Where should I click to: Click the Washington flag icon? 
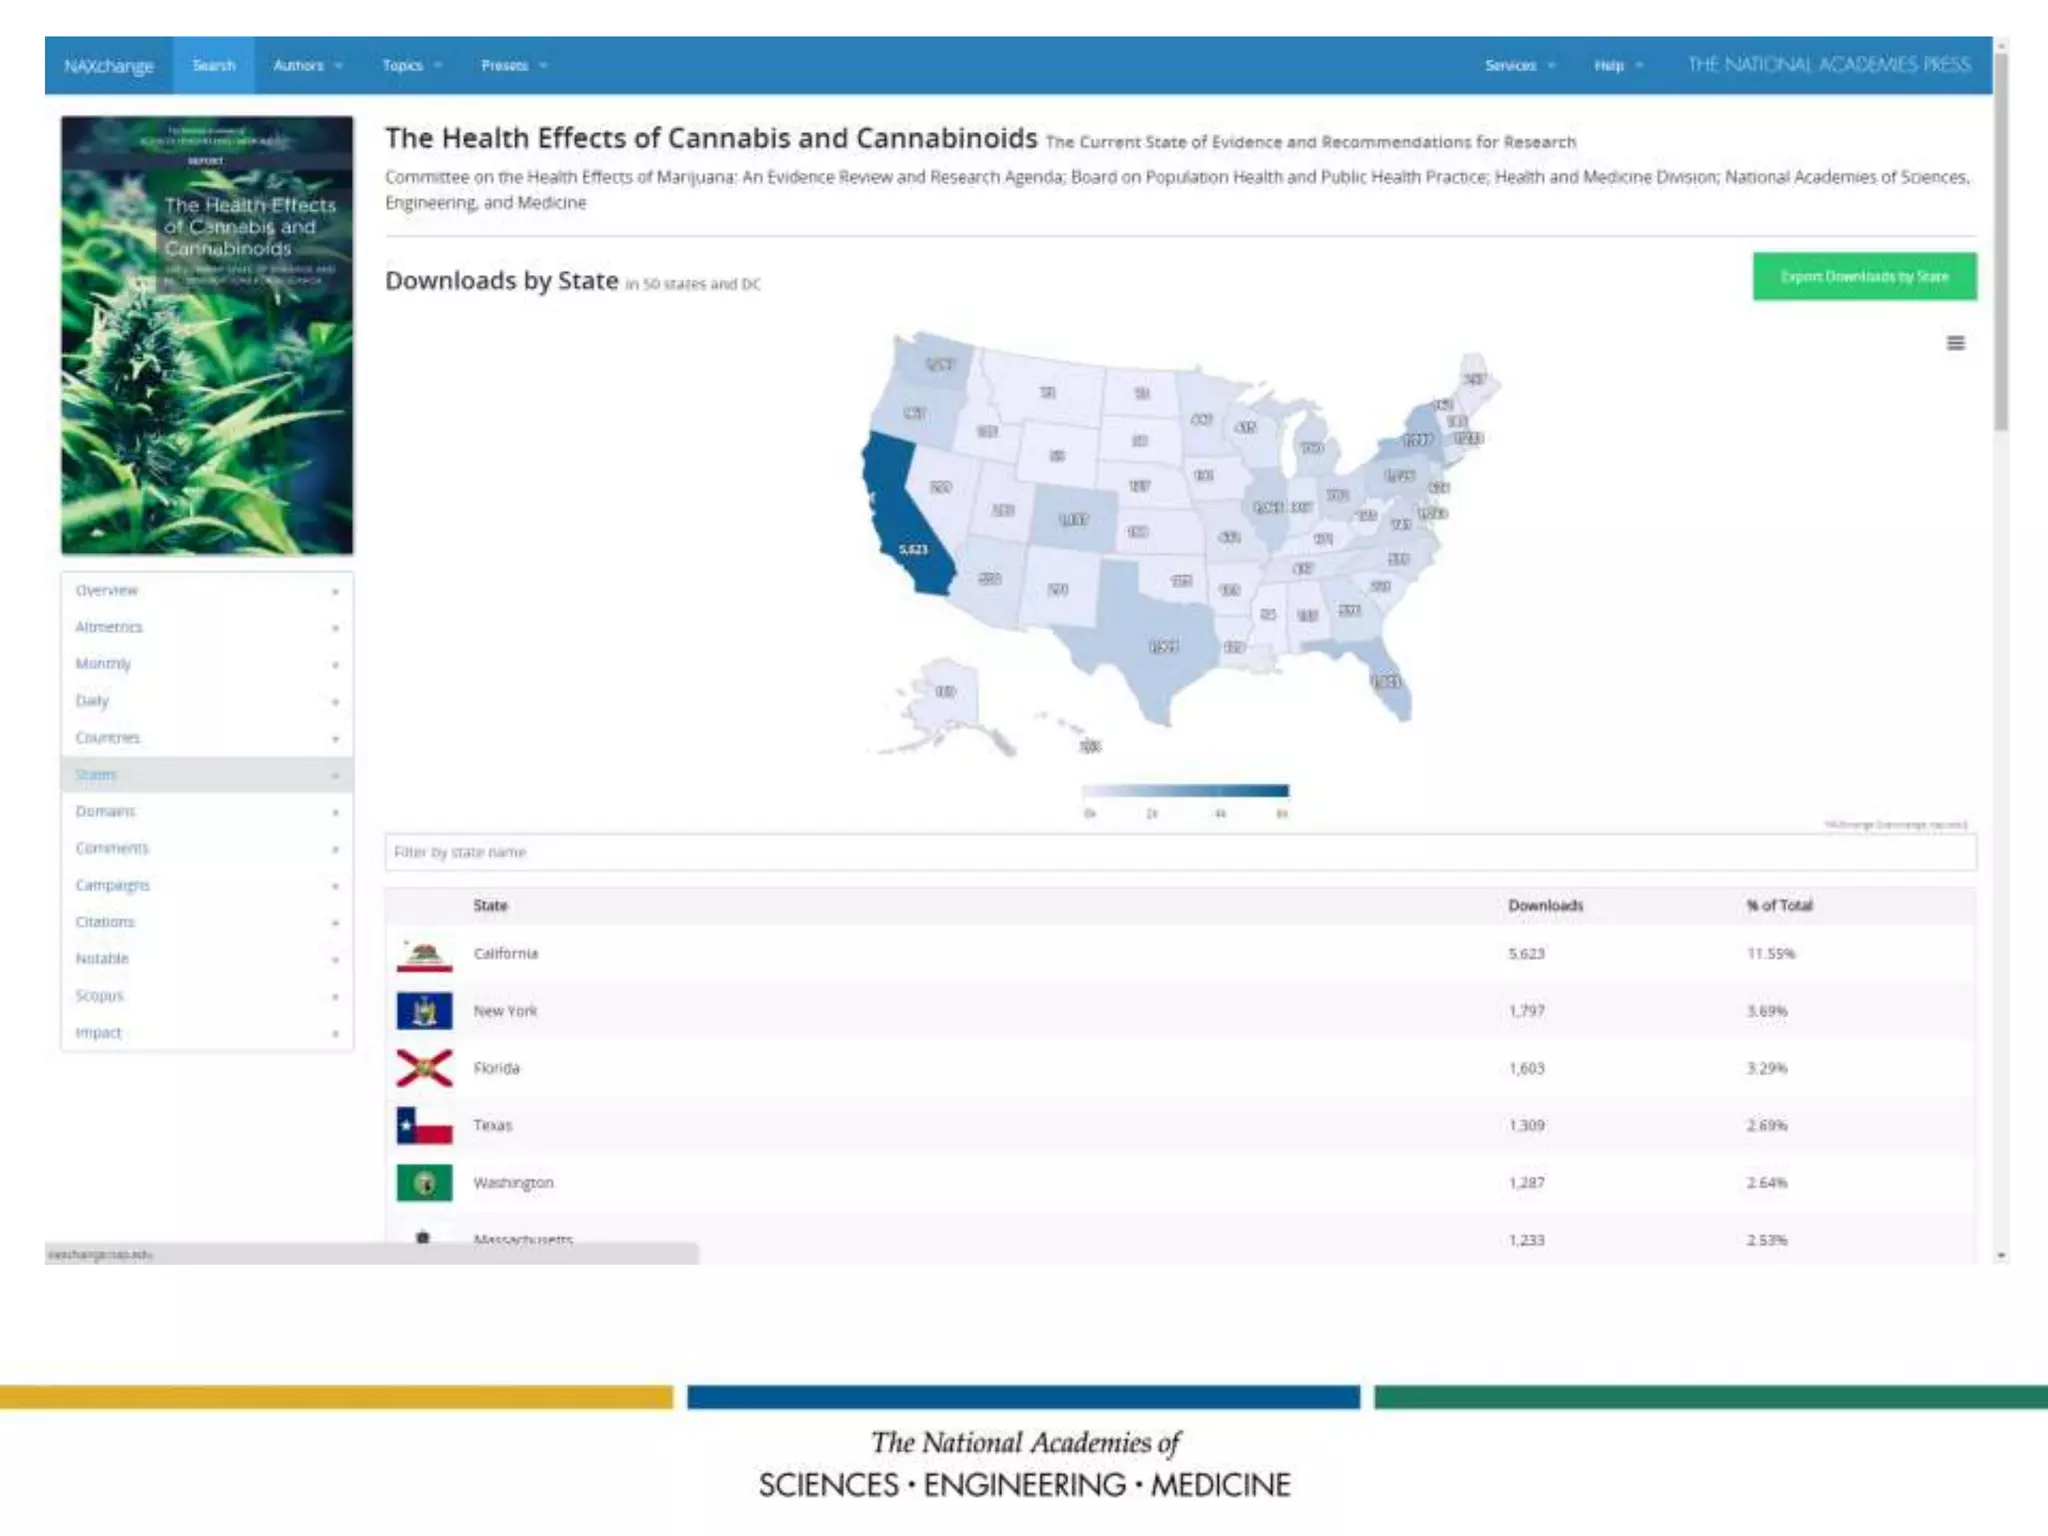coord(424,1182)
